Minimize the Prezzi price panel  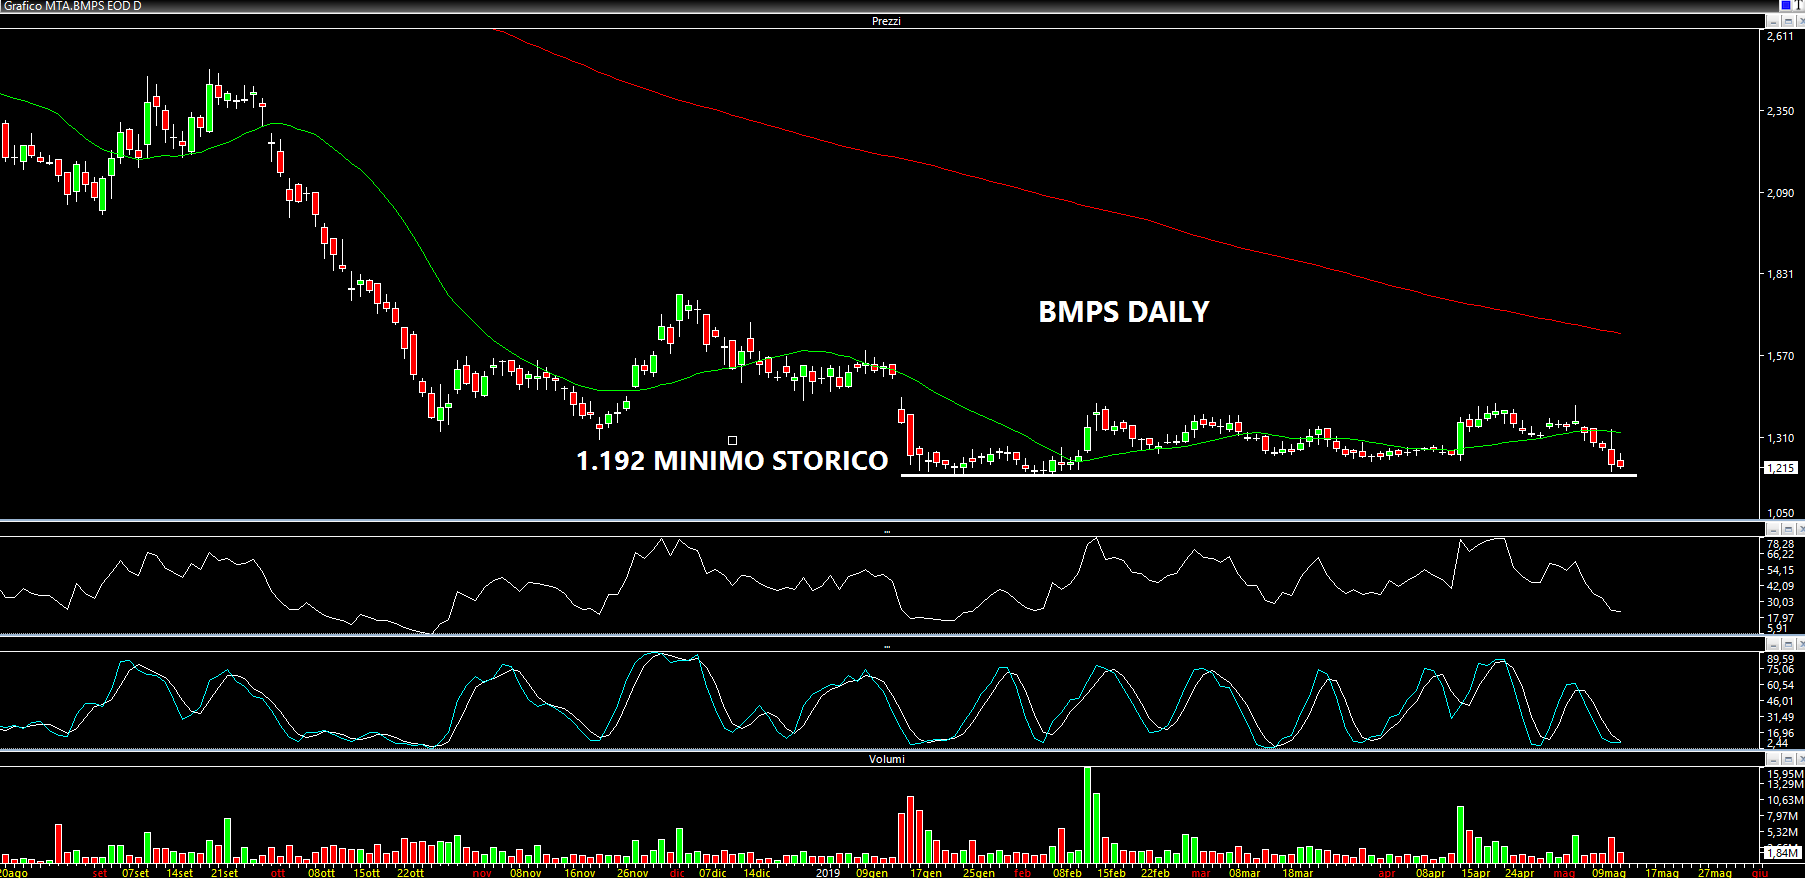point(1773,21)
